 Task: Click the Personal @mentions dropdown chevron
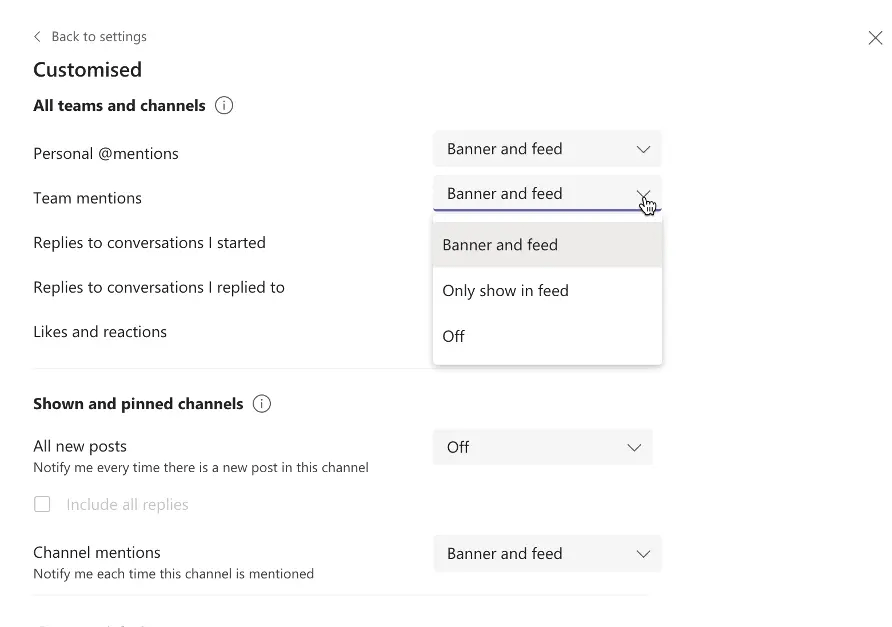643,149
